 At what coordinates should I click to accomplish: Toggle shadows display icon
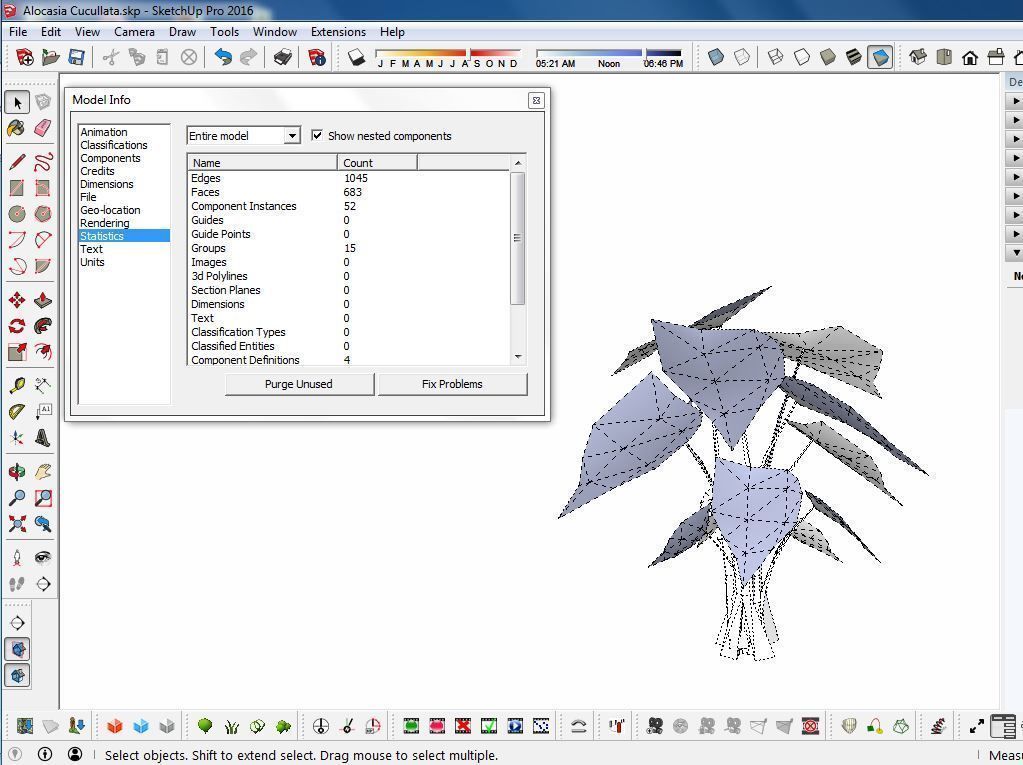tap(357, 57)
